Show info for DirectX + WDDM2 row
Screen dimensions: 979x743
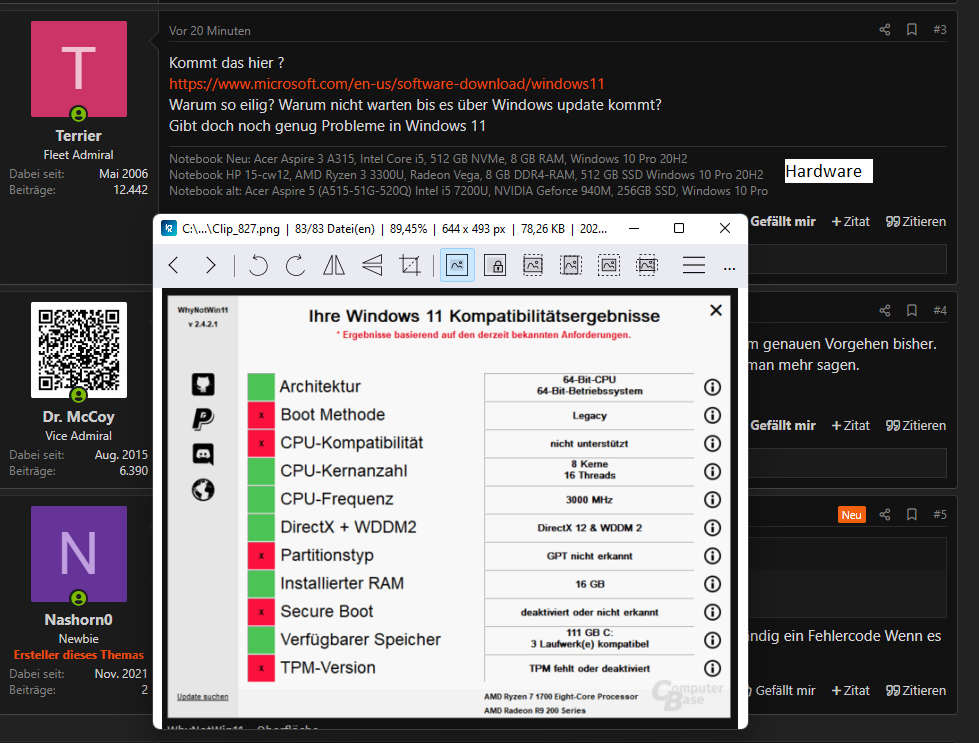coord(712,528)
